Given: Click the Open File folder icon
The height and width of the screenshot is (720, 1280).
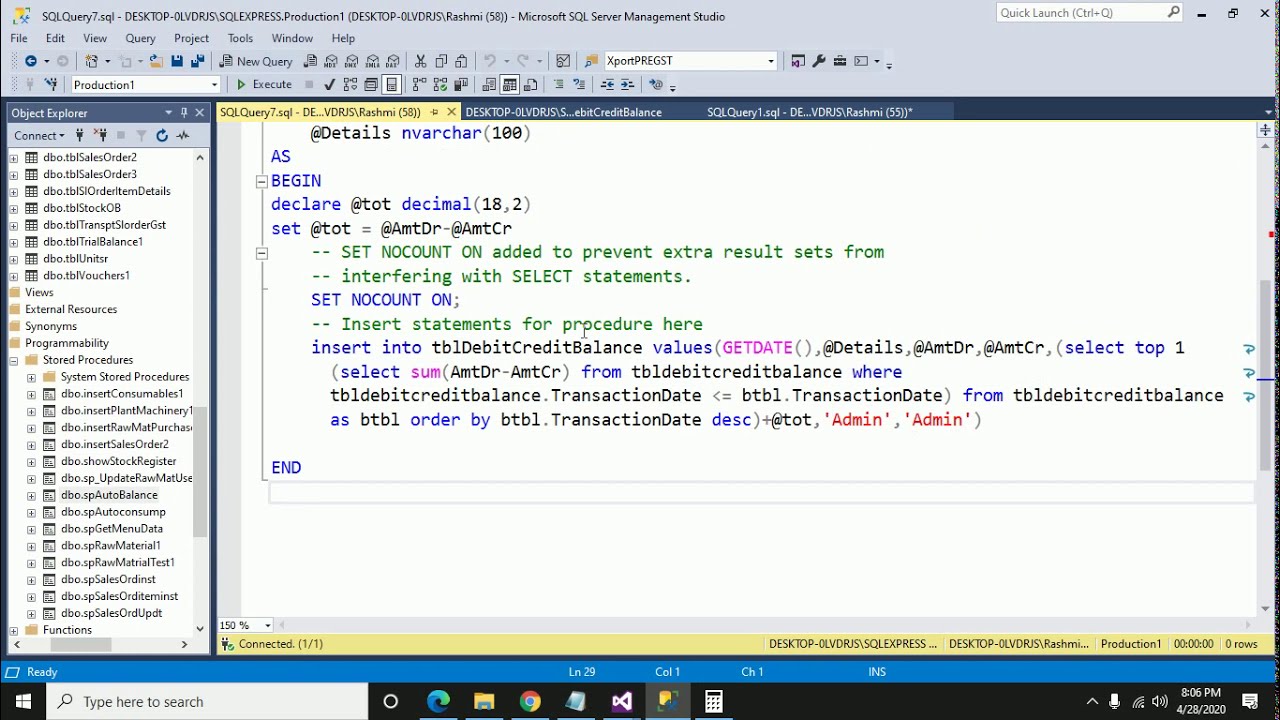Looking at the screenshot, I should tap(156, 61).
